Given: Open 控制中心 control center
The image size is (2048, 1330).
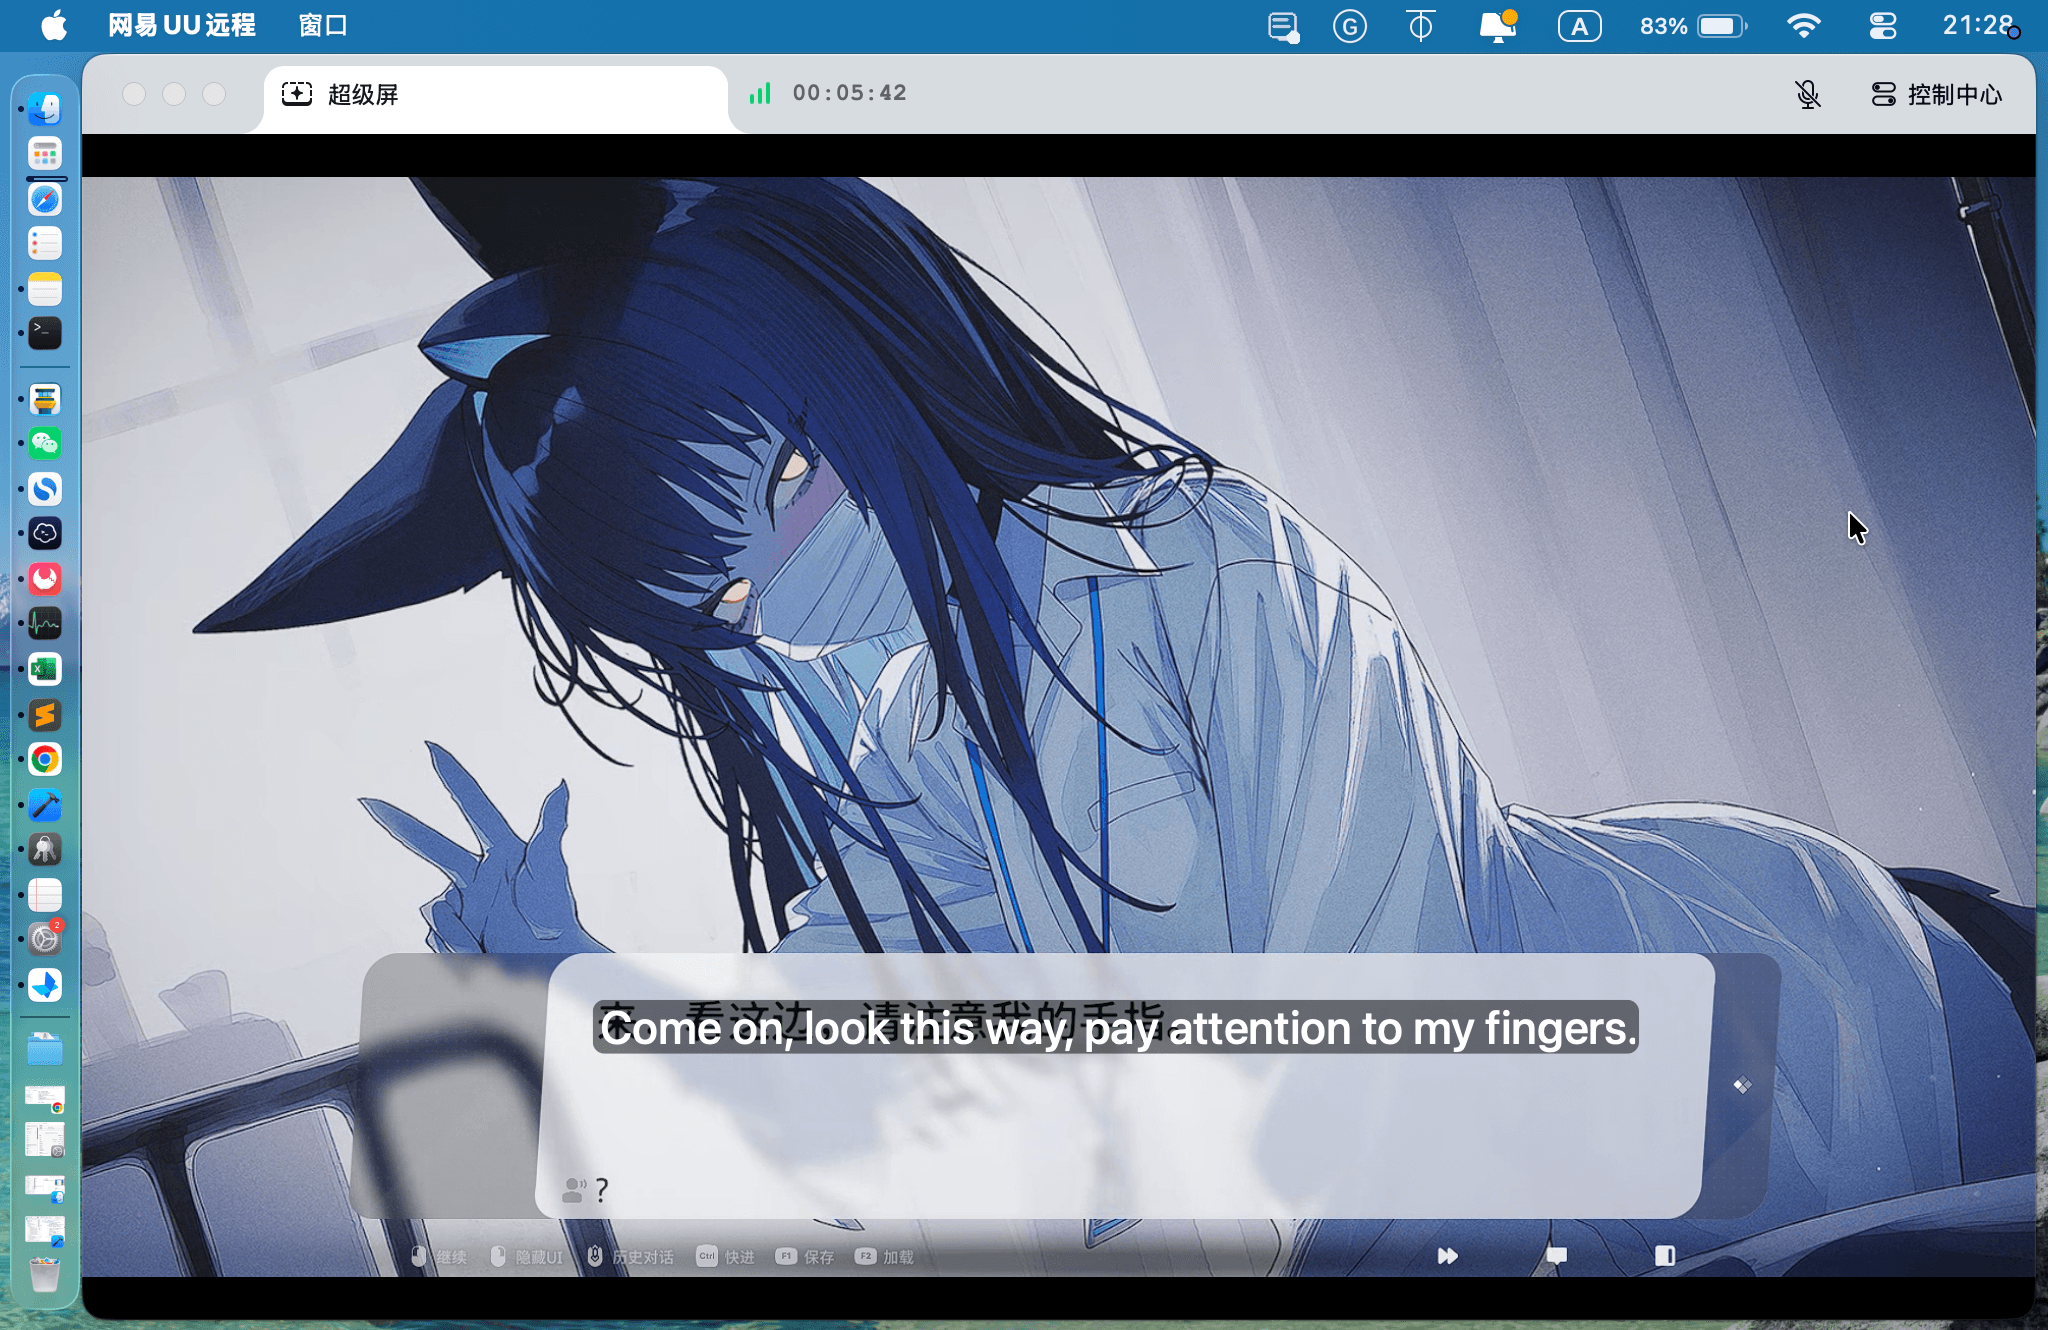Looking at the screenshot, I should point(1937,95).
